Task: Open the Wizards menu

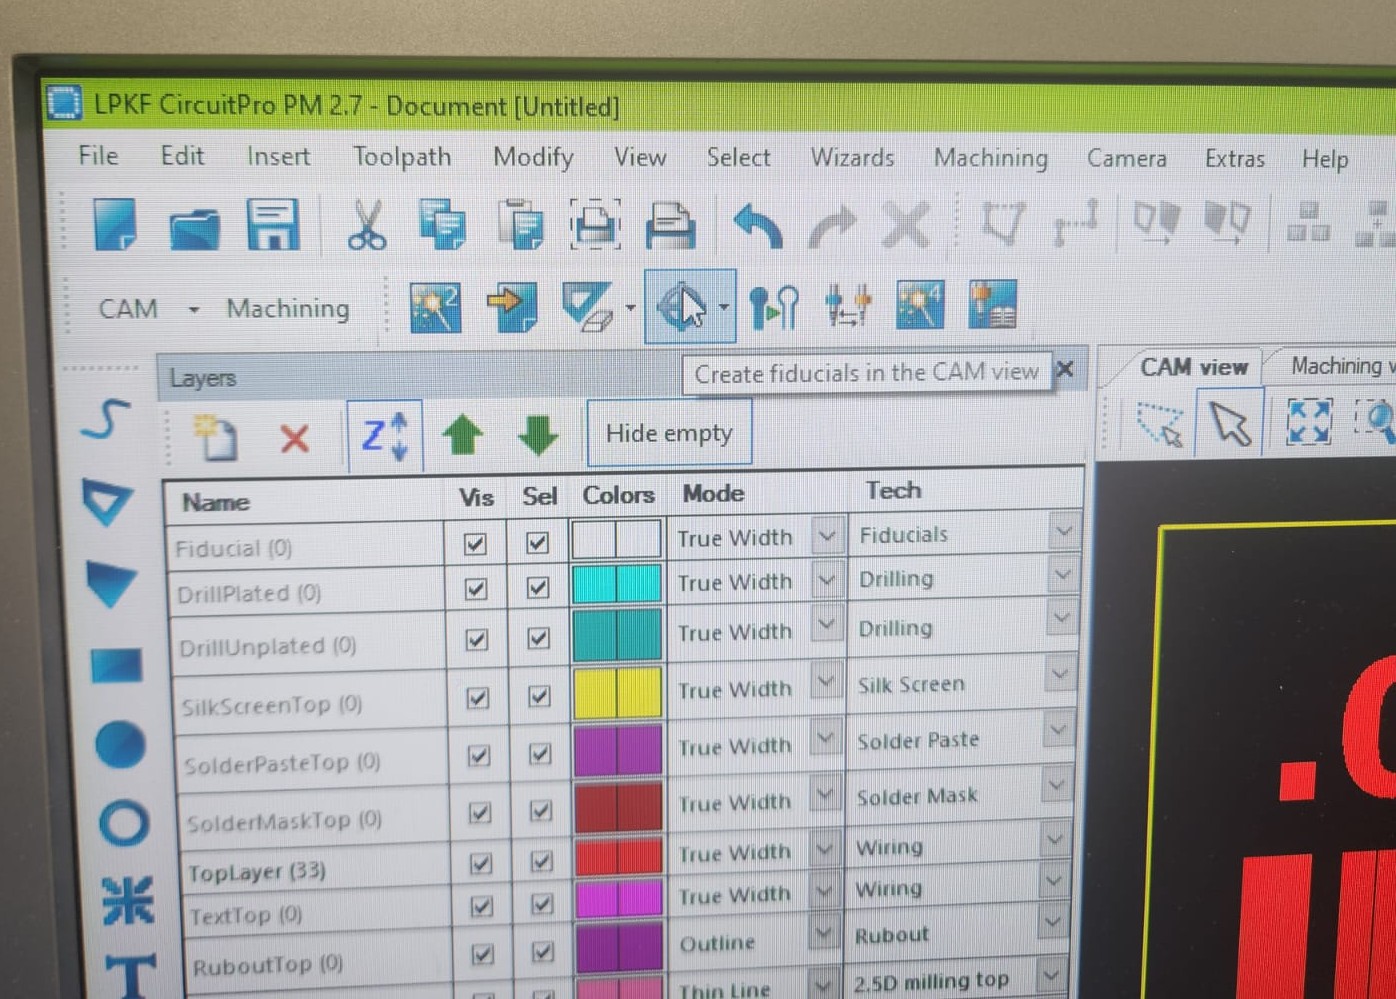Action: (x=853, y=157)
